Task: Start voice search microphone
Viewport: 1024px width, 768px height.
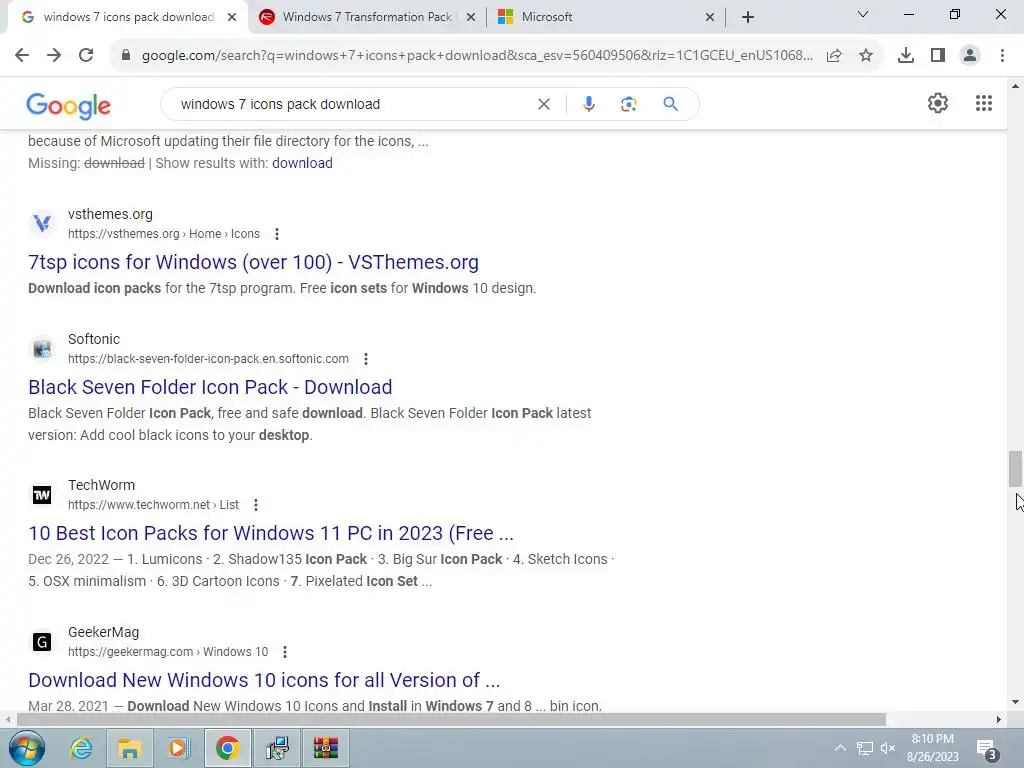Action: pos(588,104)
